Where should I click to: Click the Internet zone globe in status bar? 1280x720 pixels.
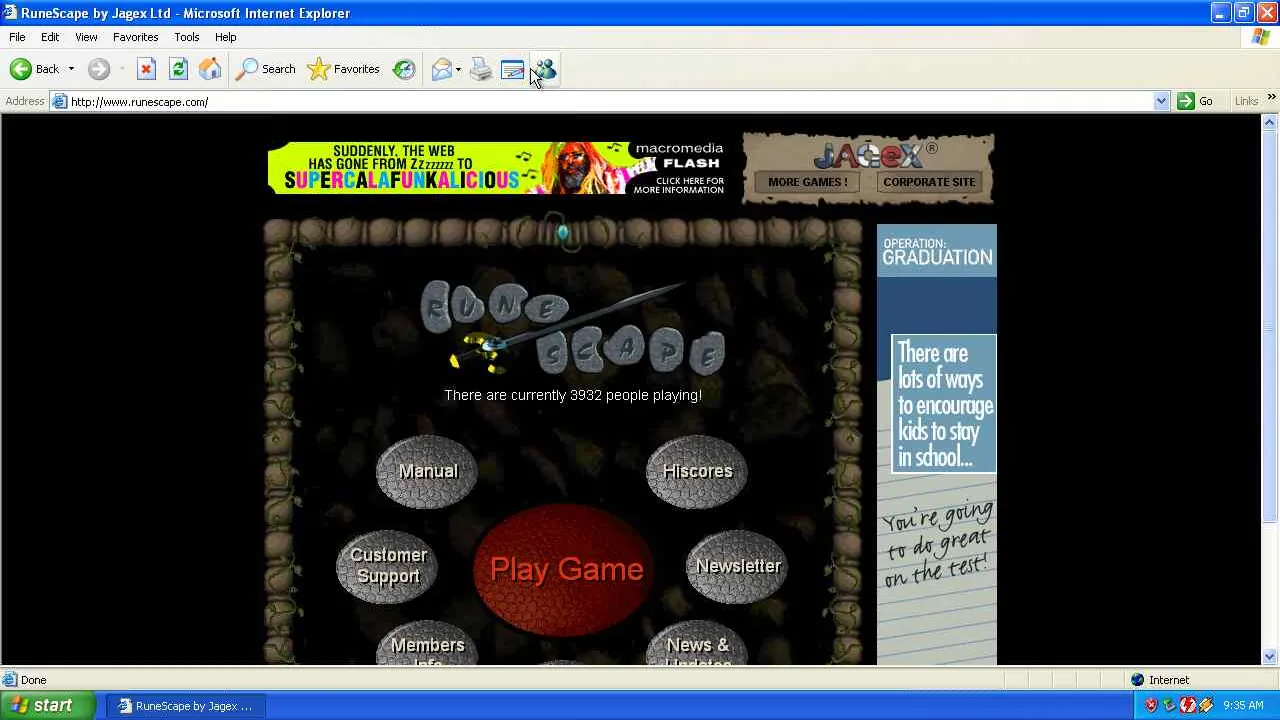click(x=1137, y=680)
